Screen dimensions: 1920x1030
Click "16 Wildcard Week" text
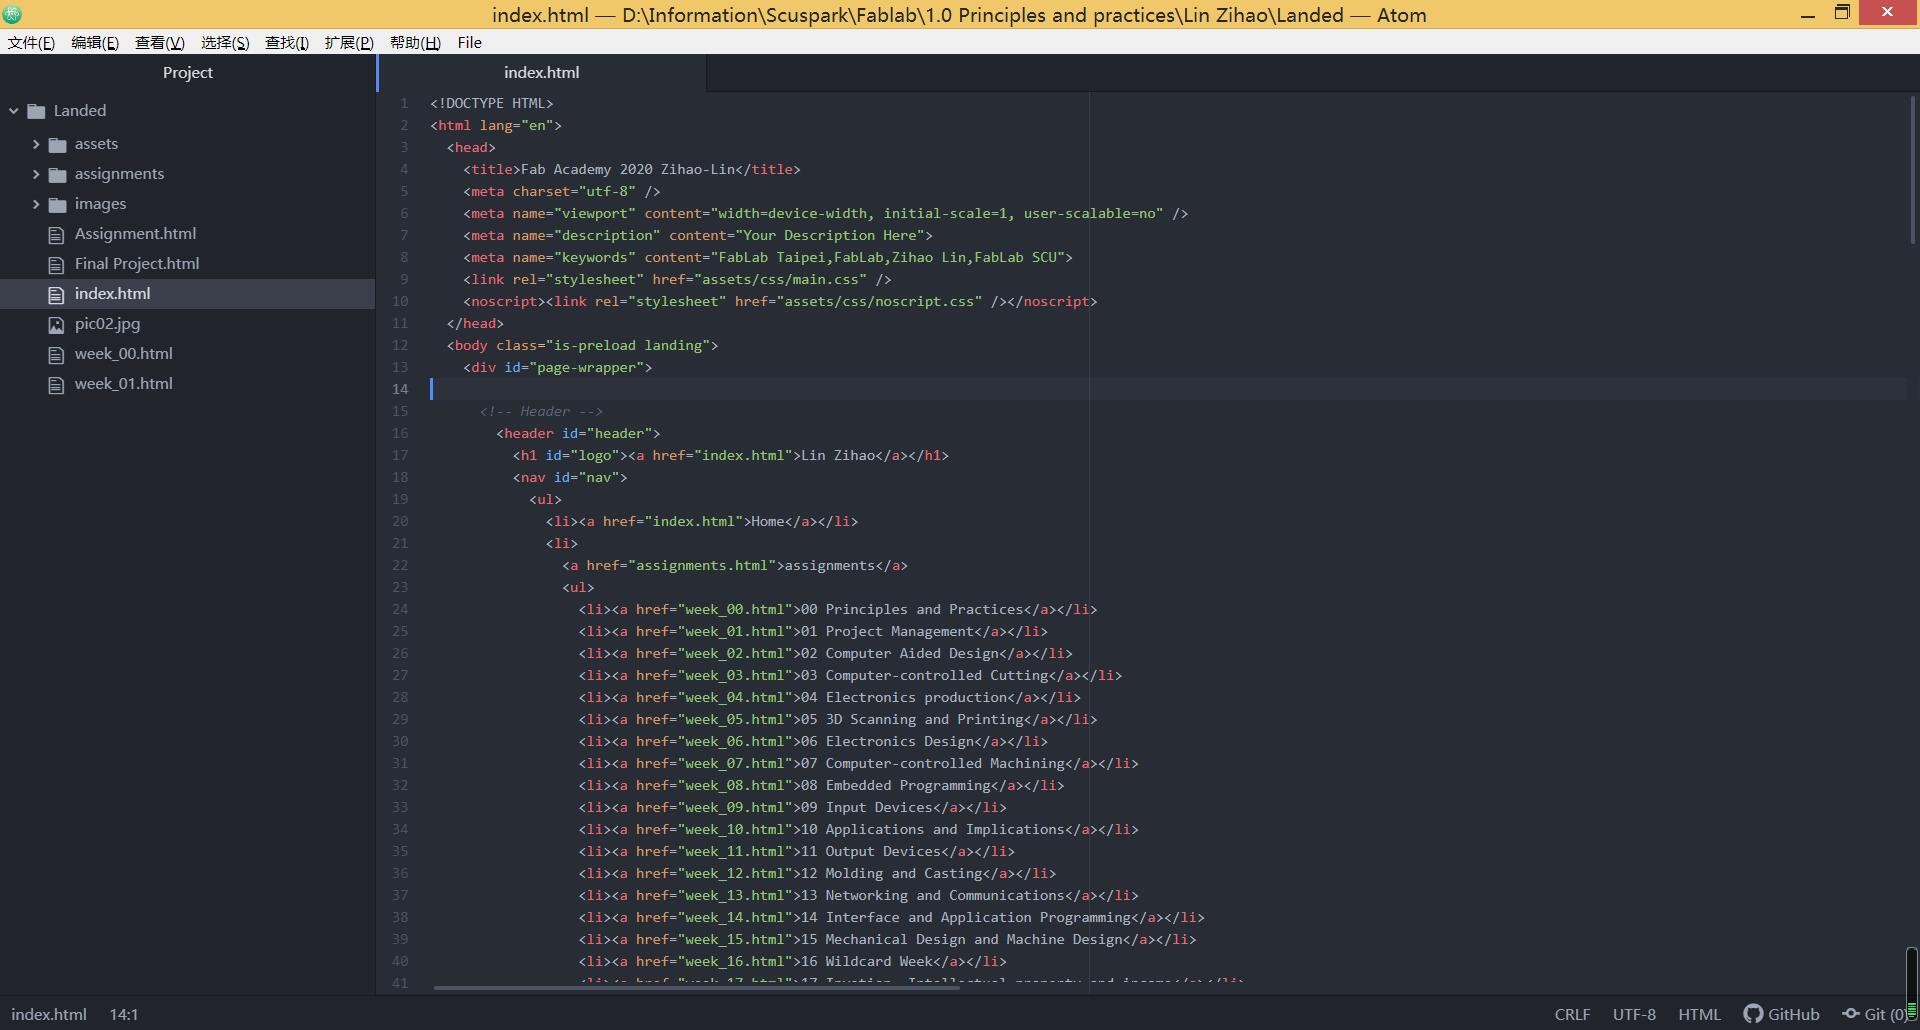coord(867,961)
